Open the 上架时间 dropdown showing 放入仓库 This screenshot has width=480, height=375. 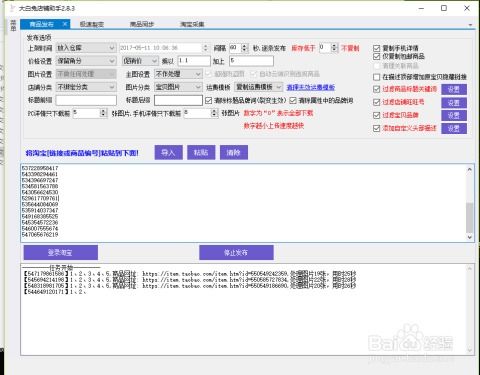click(x=86, y=48)
